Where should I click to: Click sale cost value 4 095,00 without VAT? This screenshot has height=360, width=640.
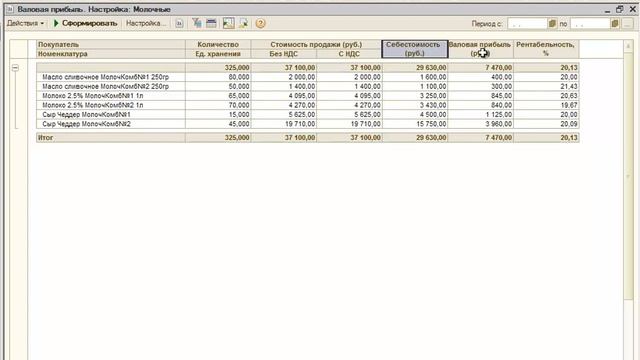tap(284, 96)
